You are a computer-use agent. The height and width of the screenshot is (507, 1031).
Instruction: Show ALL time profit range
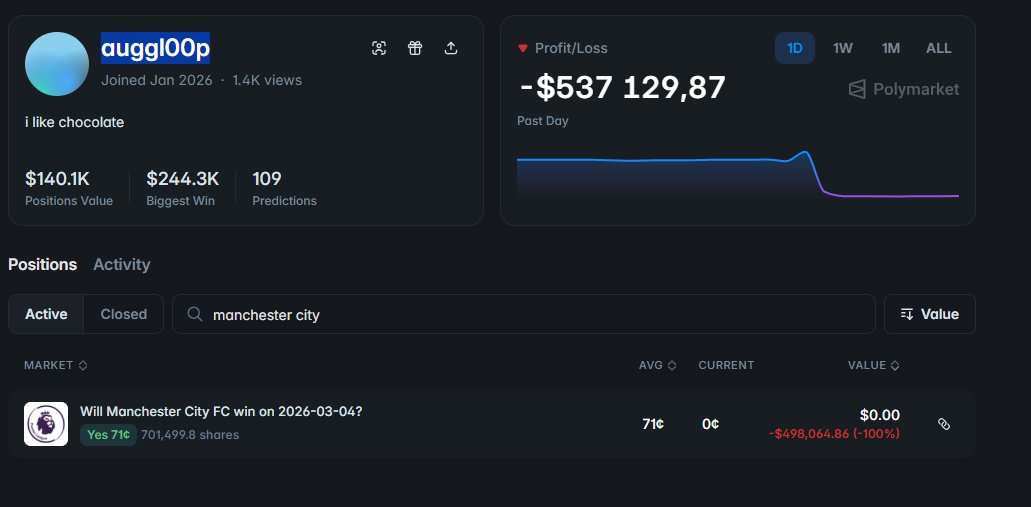(x=938, y=48)
